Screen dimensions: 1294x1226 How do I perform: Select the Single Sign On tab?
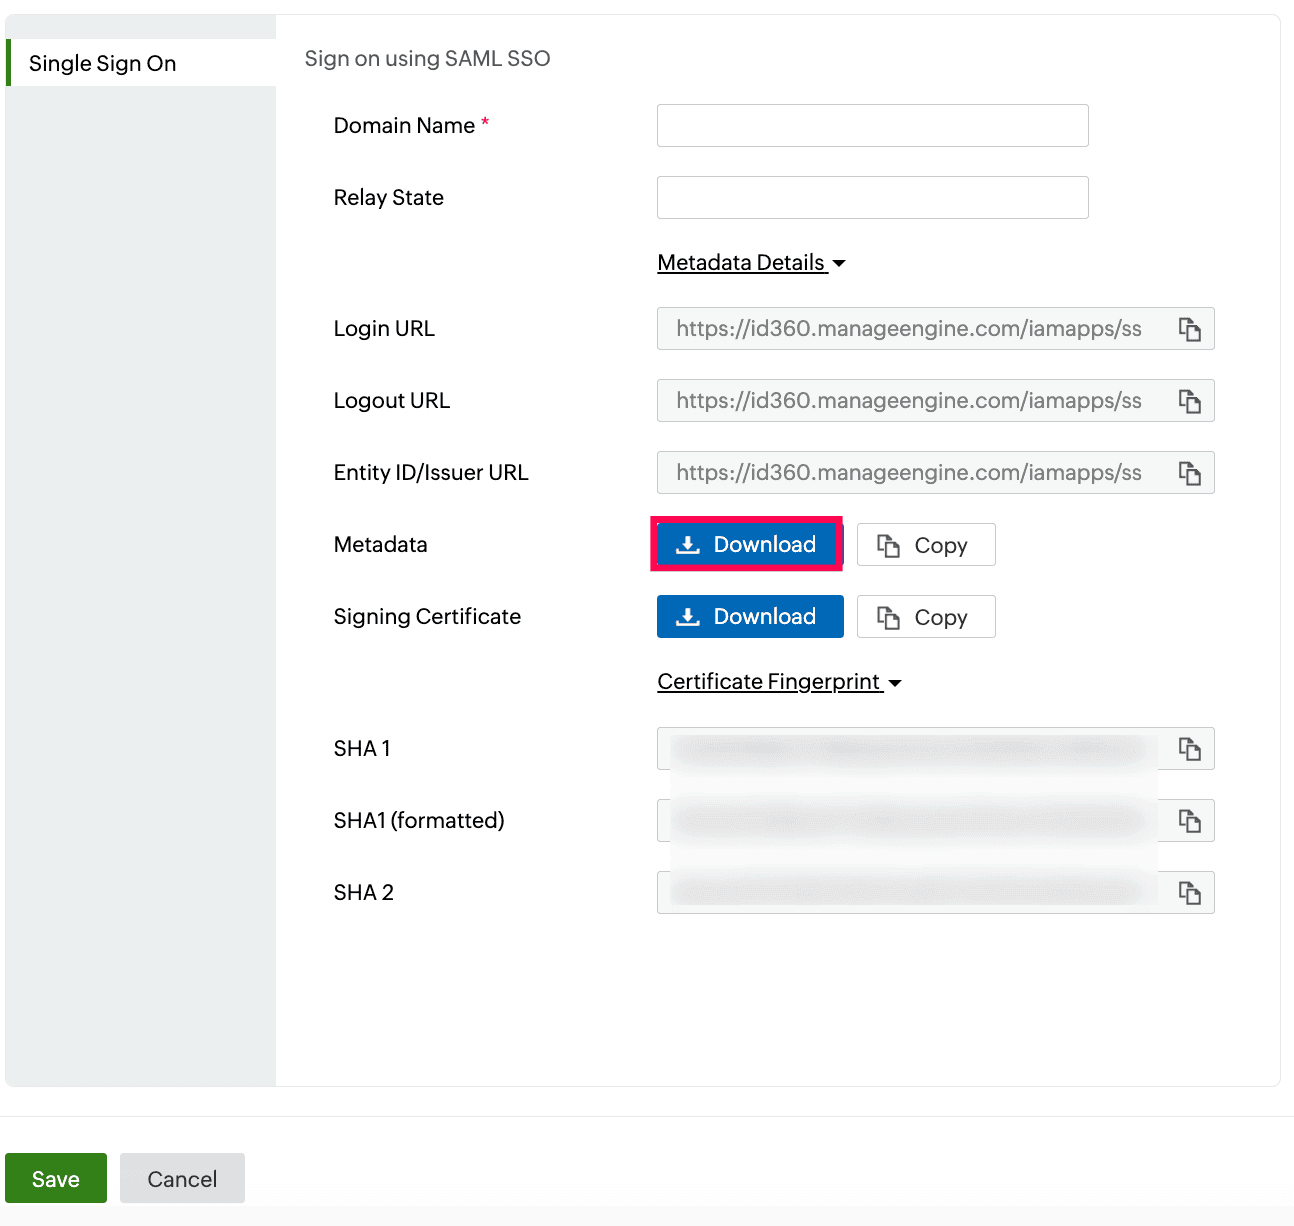(x=103, y=63)
